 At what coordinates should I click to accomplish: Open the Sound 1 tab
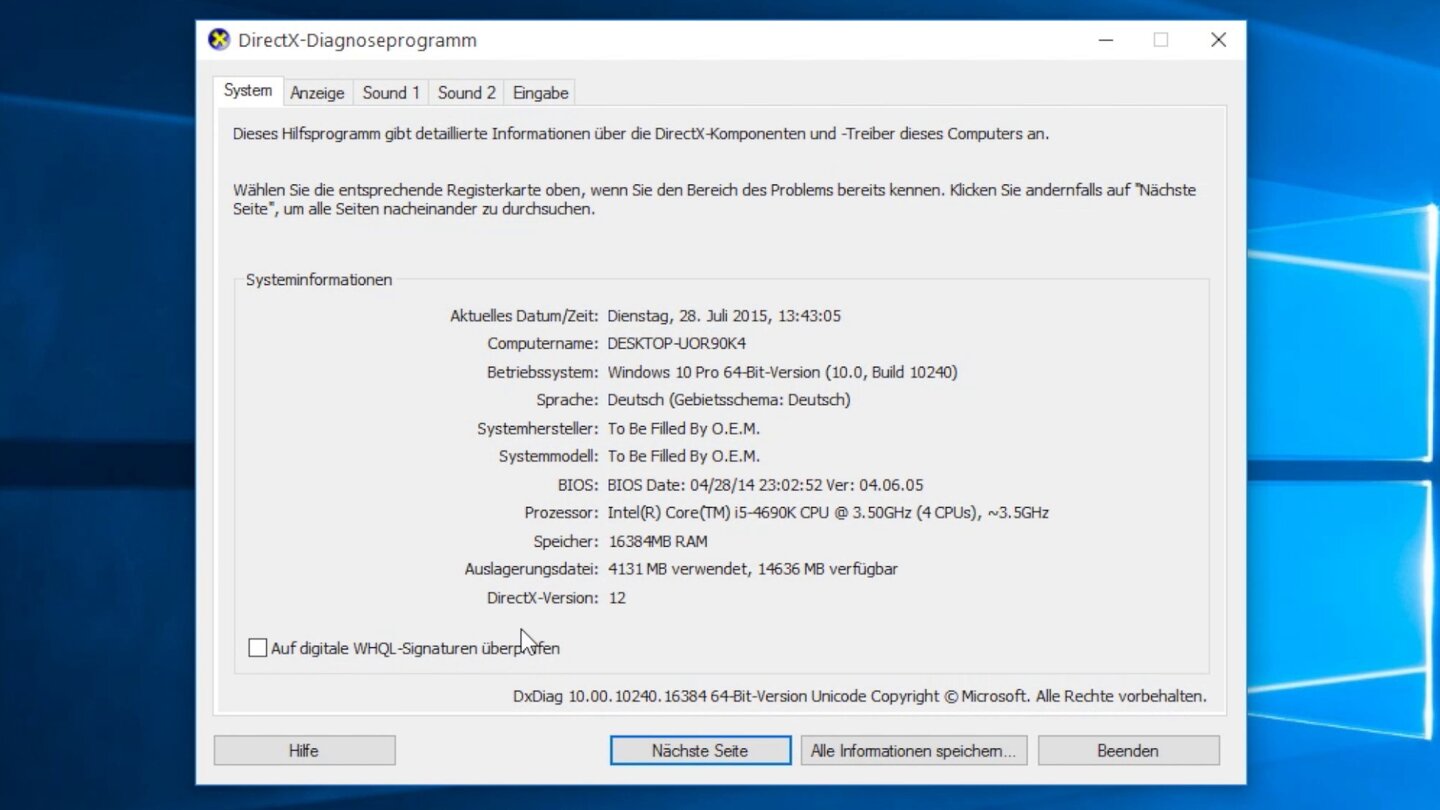click(391, 92)
